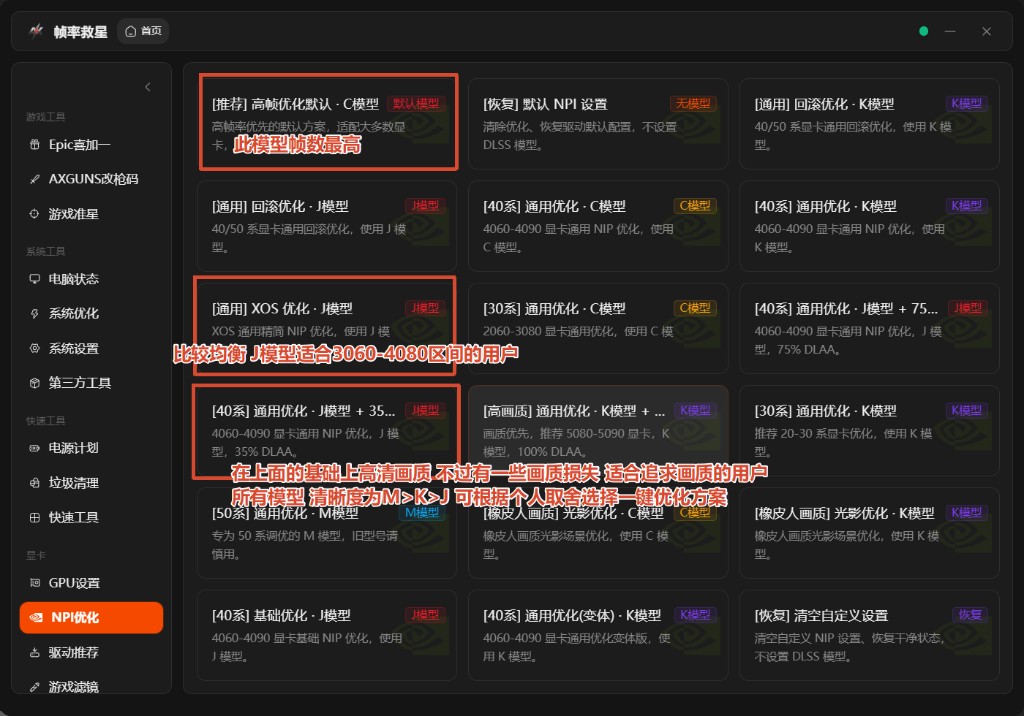Click the M模型 blue tag
The width and height of the screenshot is (1024, 716).
click(422, 513)
